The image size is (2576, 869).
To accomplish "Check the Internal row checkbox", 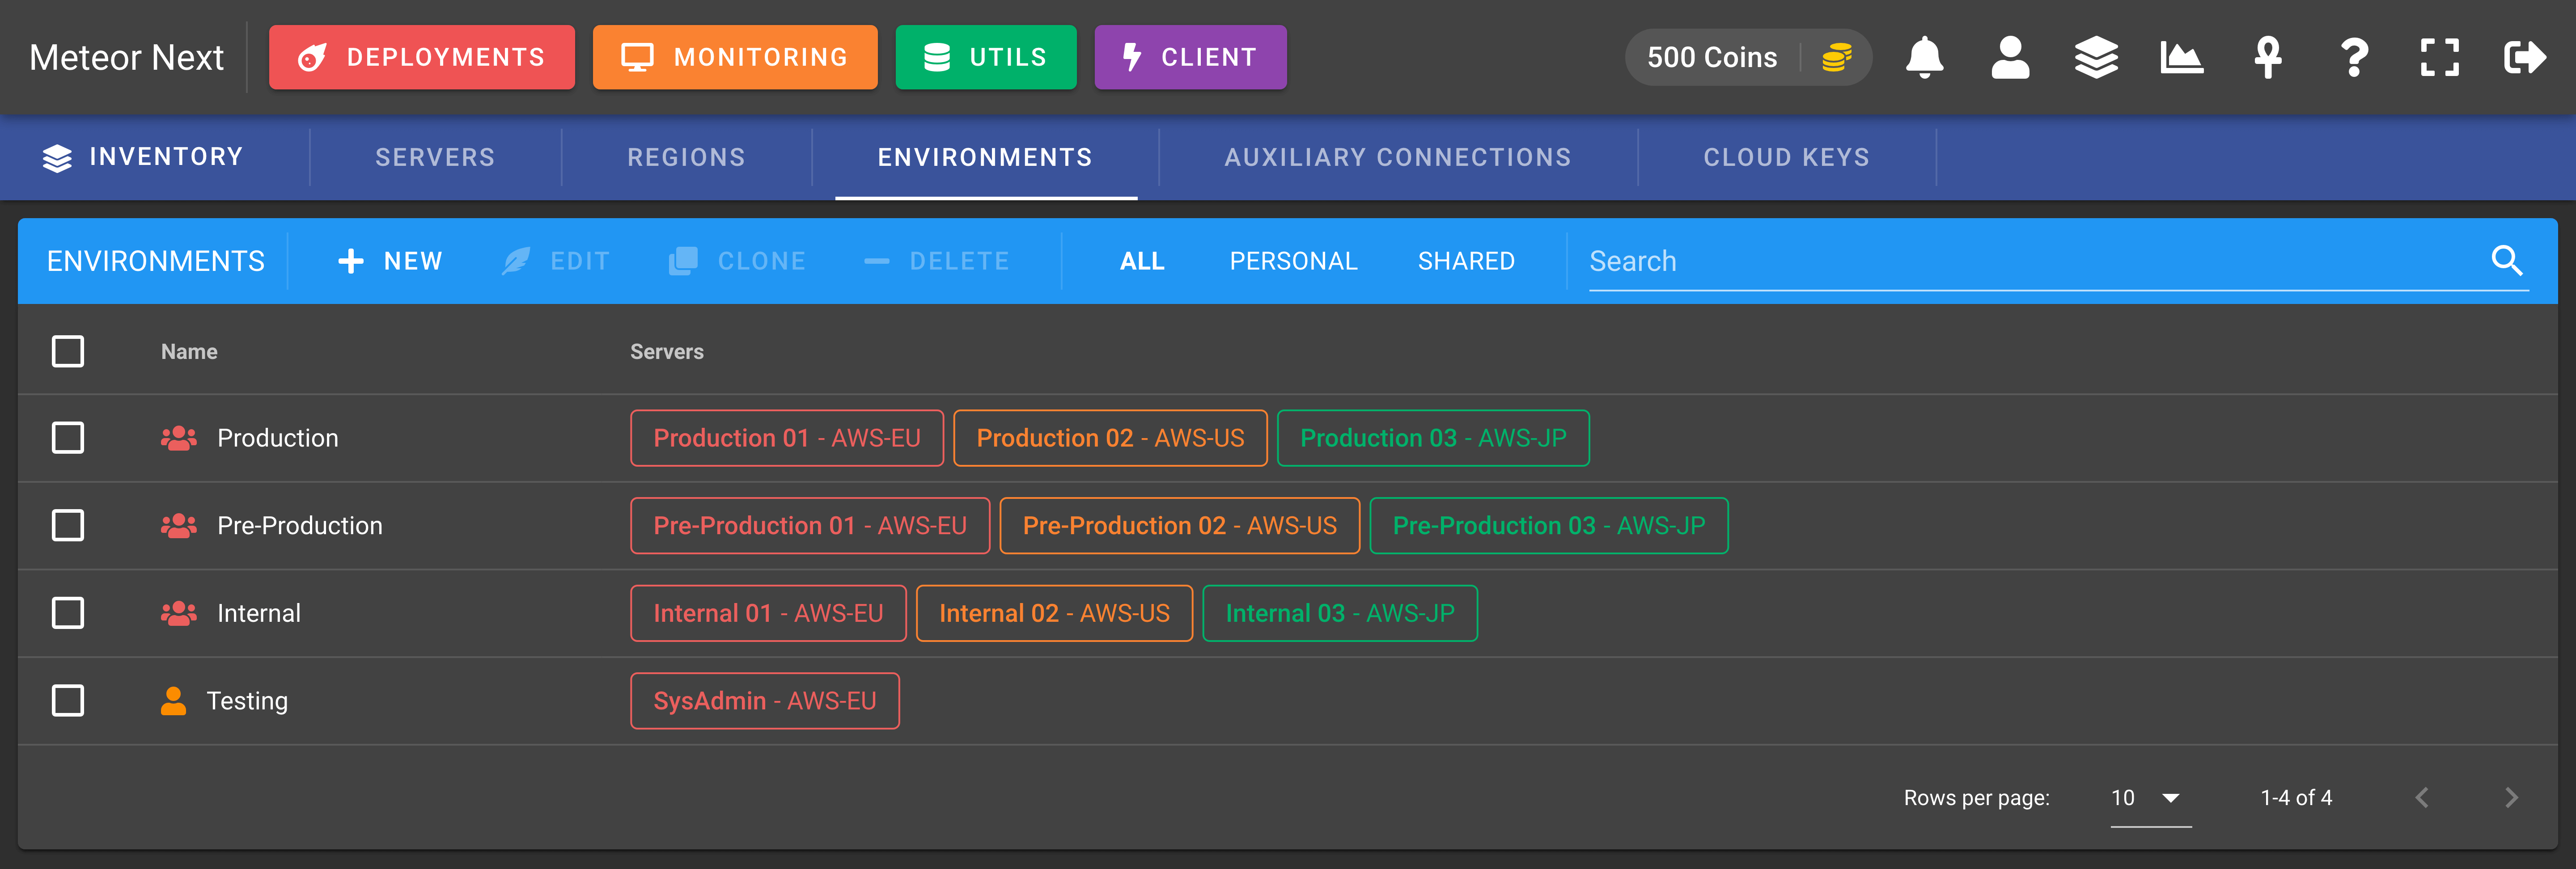I will [x=68, y=613].
